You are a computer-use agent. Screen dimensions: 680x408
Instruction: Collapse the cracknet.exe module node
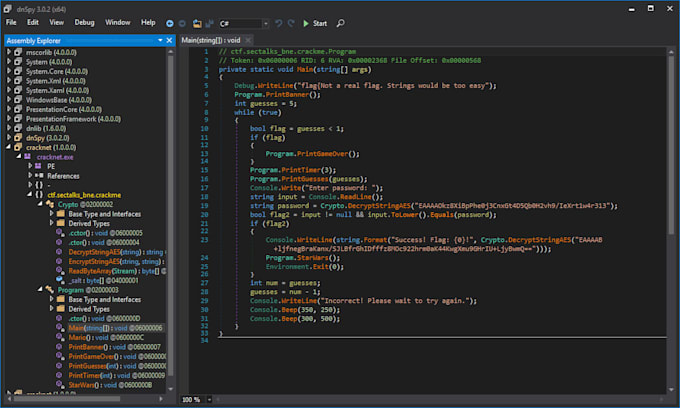[x=19, y=157]
